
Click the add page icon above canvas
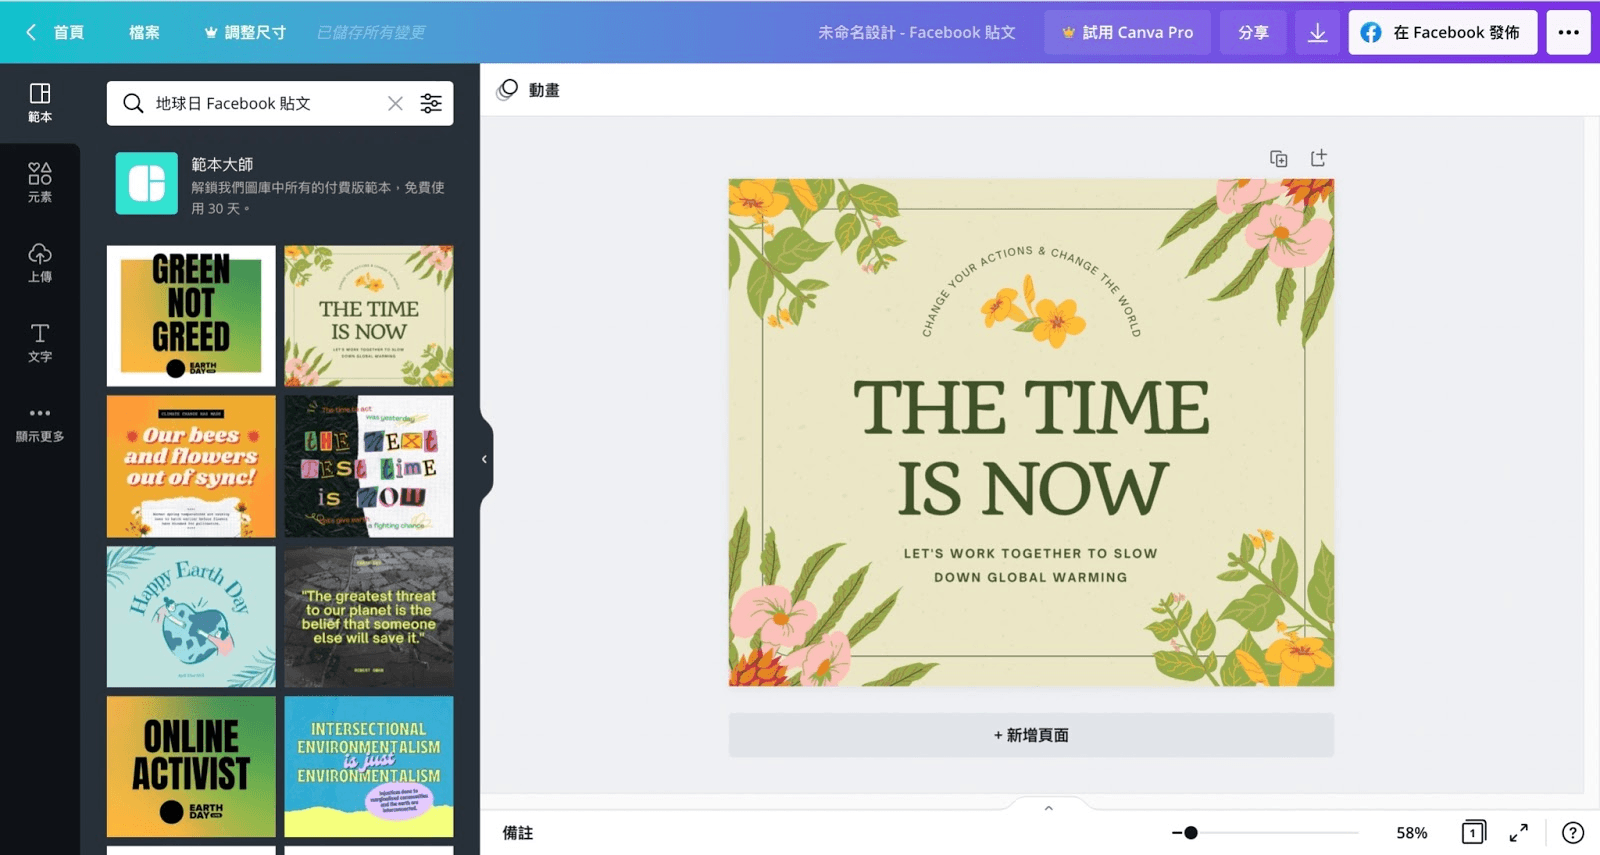[x=1319, y=158]
